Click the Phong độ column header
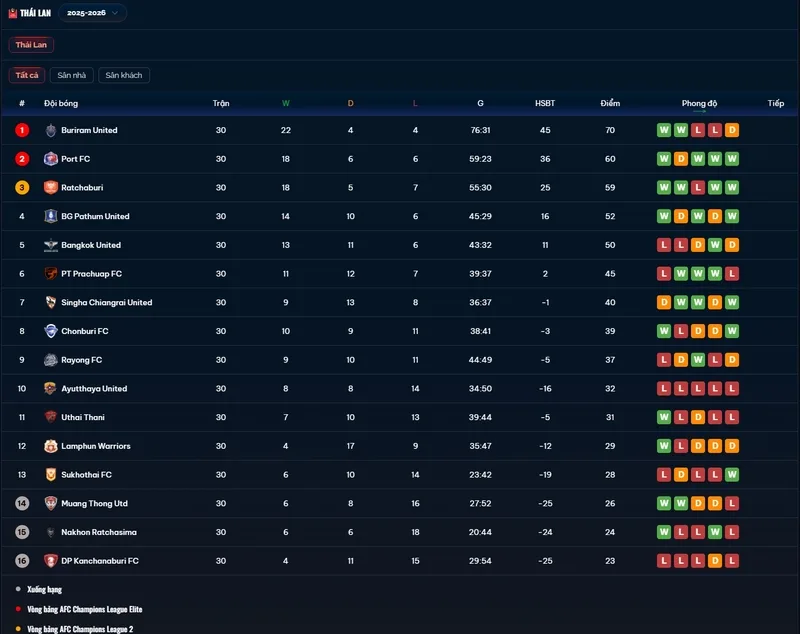The image size is (800, 634). [x=699, y=103]
